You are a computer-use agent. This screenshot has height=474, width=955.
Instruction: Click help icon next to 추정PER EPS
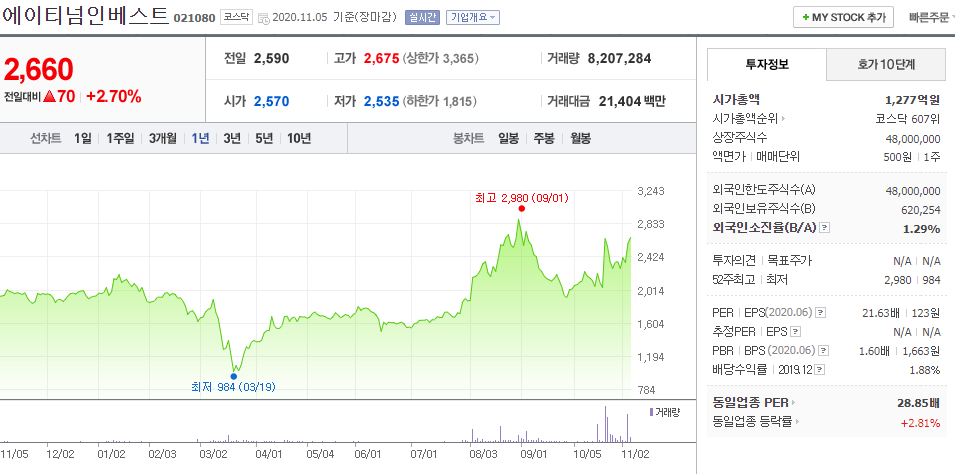coord(795,331)
